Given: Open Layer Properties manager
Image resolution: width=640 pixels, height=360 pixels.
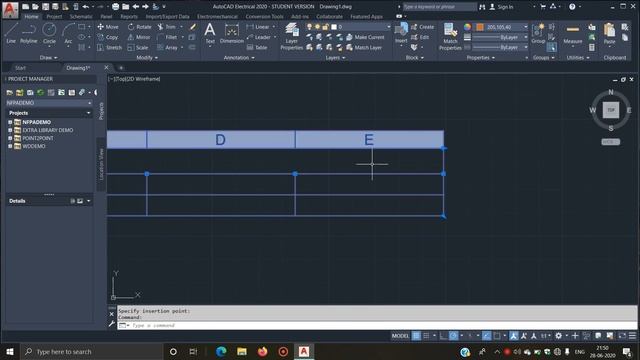Looking at the screenshot, I should click(291, 36).
